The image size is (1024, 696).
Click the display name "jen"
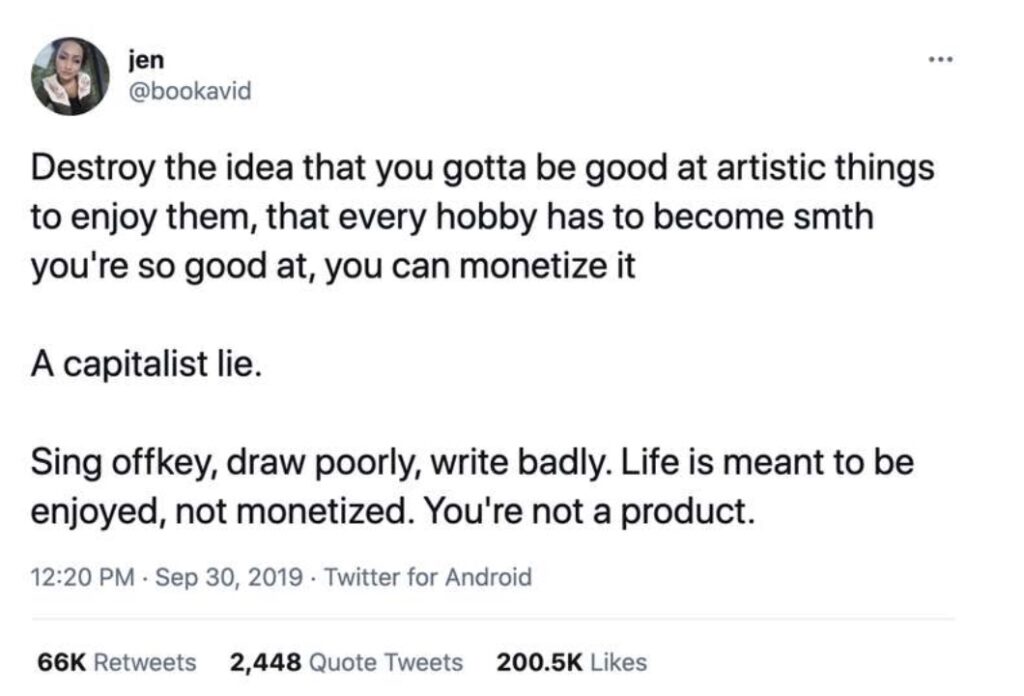tap(146, 60)
